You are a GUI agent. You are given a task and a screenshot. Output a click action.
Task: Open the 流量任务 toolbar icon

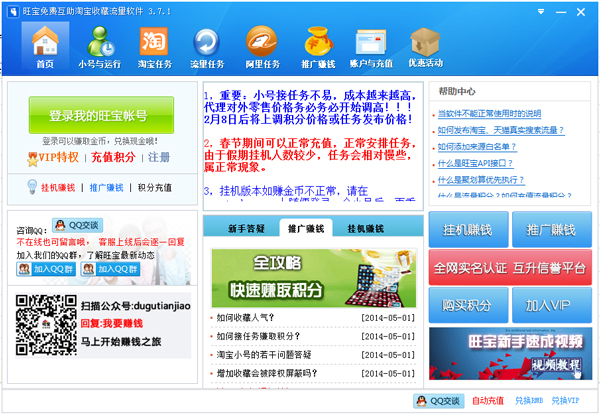coord(207,46)
